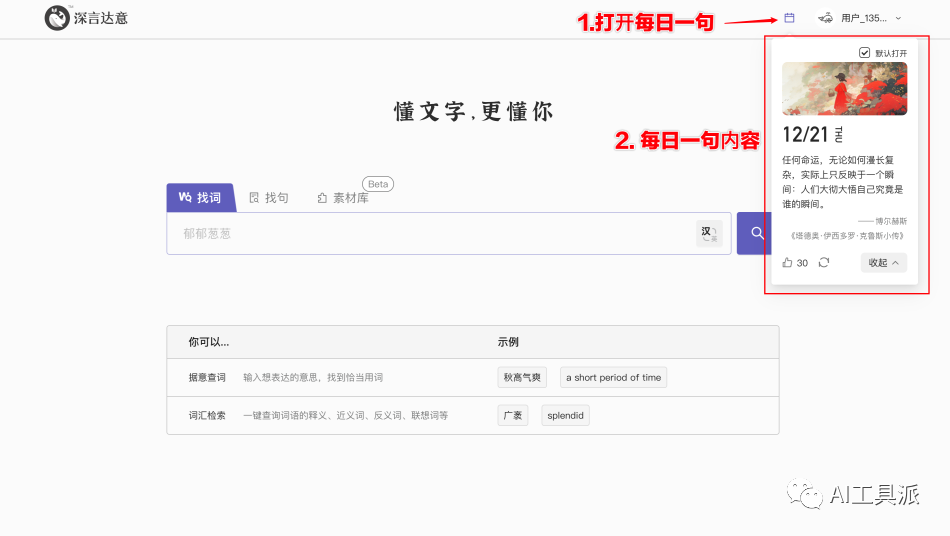Click the source title 《塔德奥·伊西多罗·克鲁斯小传》

(847, 236)
